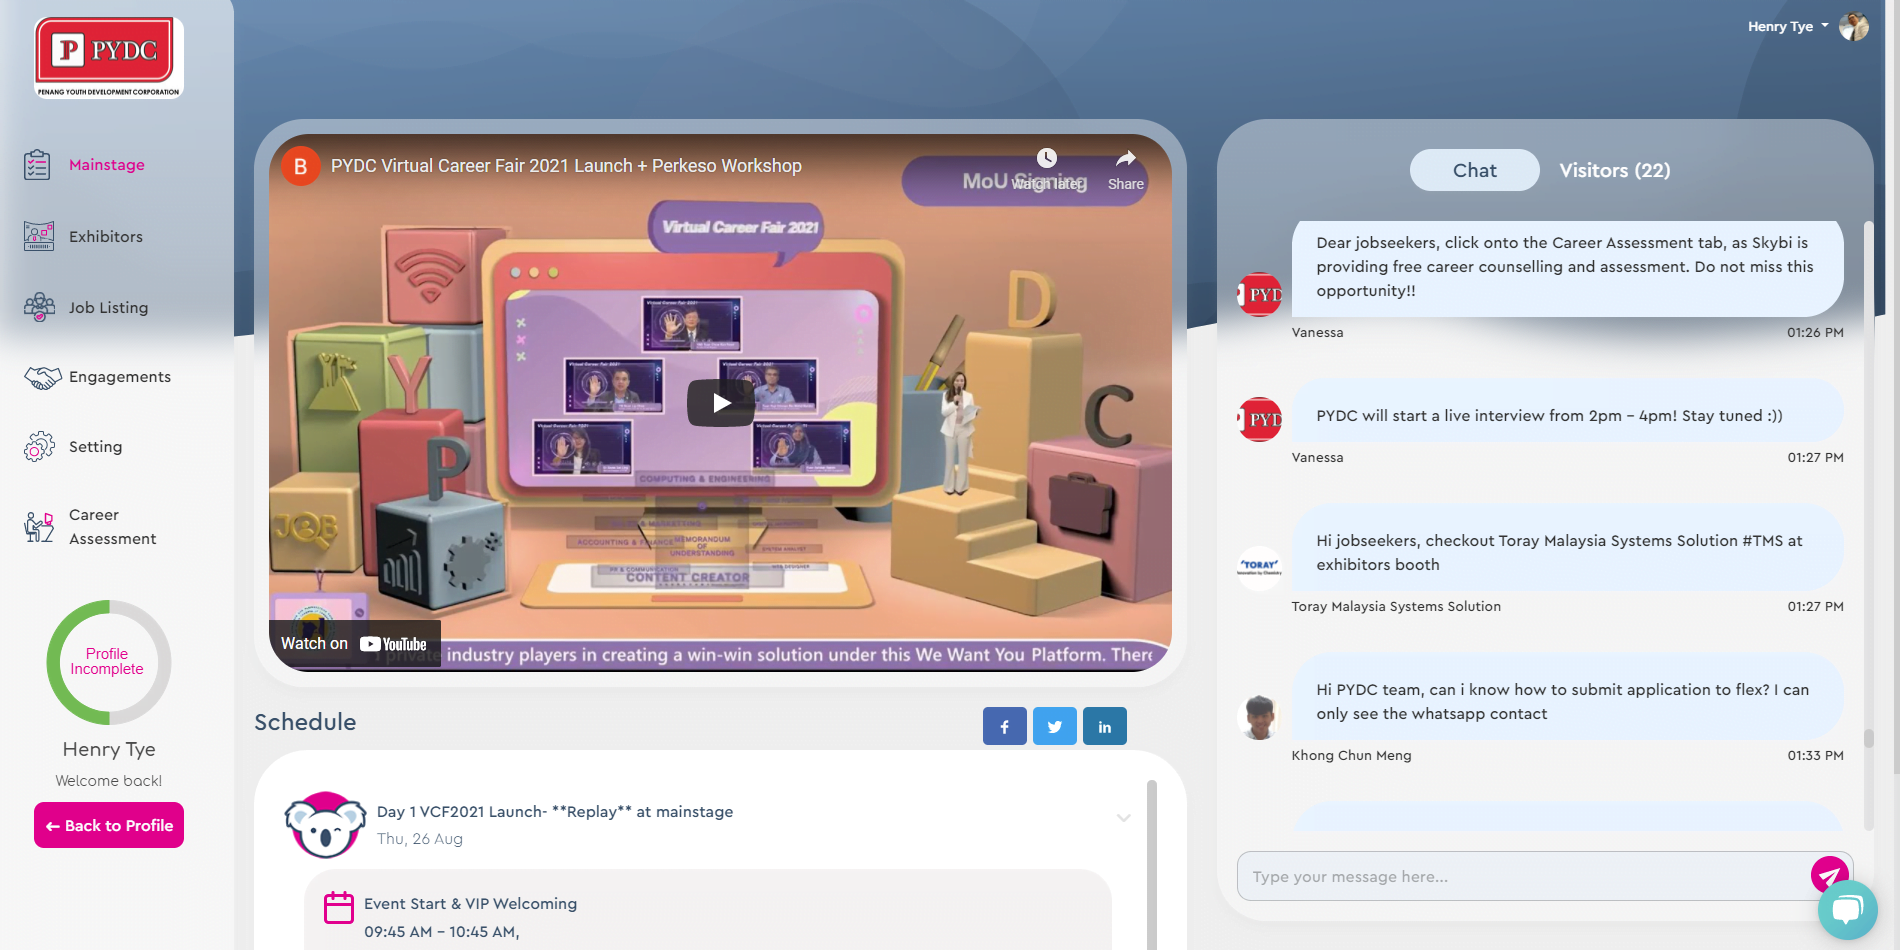This screenshot has width=1900, height=950.
Task: Click the Toray Malaysia avatar in chat
Action: click(x=1259, y=568)
